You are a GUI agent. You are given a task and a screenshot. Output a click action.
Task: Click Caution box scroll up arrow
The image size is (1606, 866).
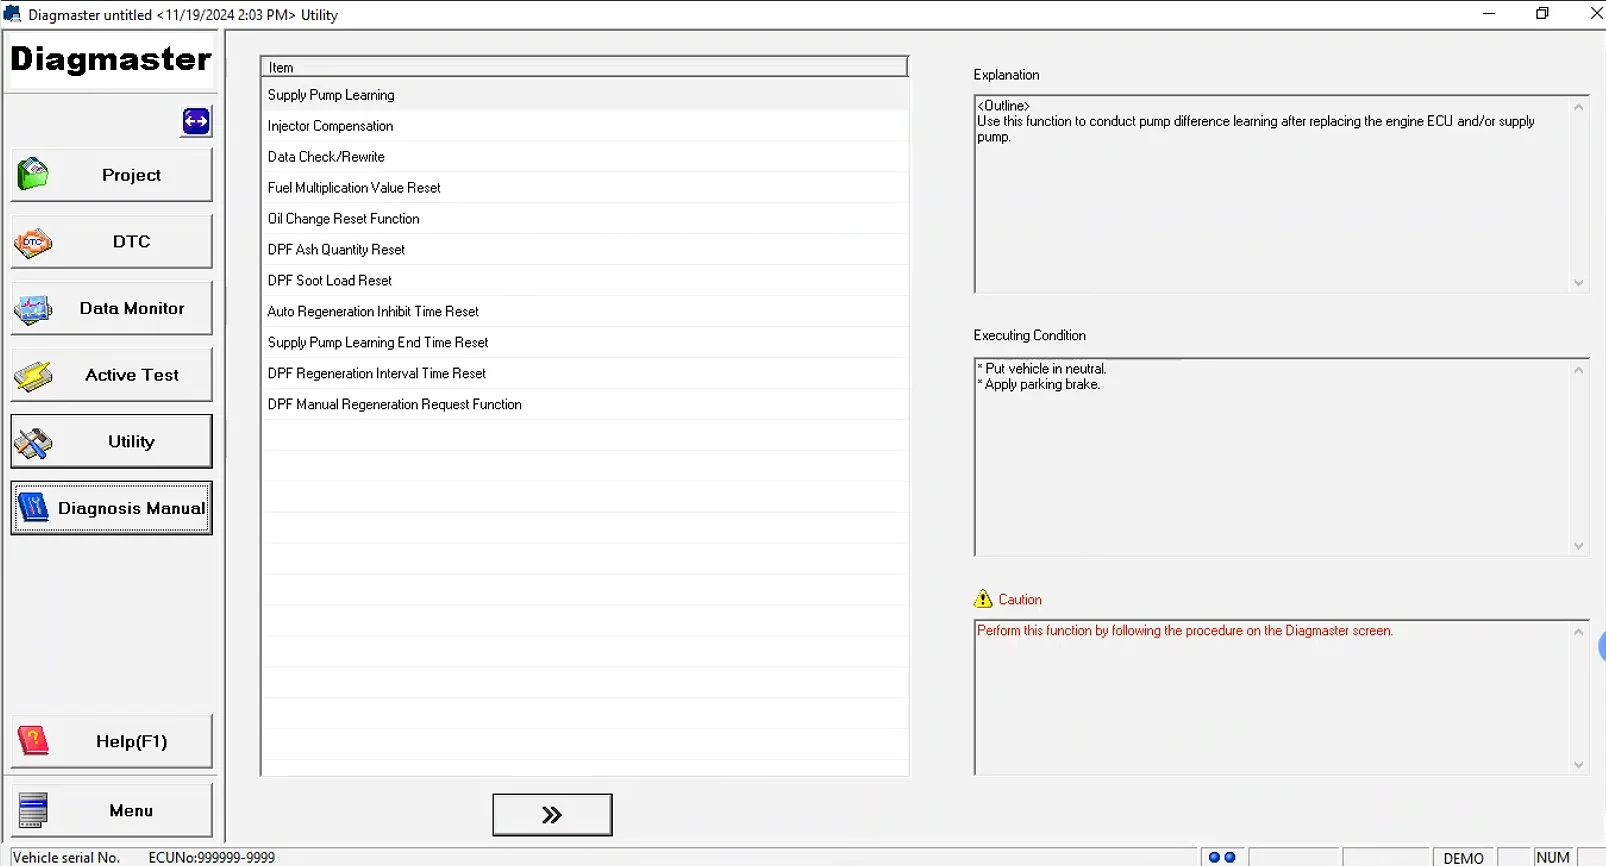pyautogui.click(x=1579, y=632)
